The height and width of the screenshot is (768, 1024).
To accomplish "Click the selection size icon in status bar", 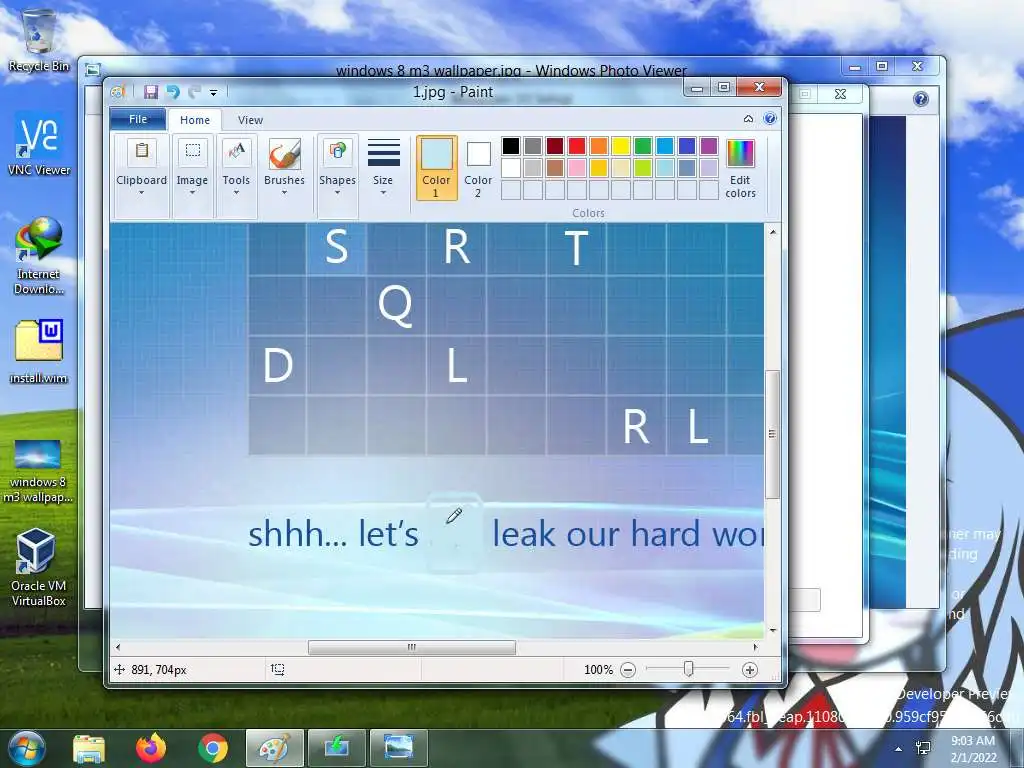I will click(278, 669).
